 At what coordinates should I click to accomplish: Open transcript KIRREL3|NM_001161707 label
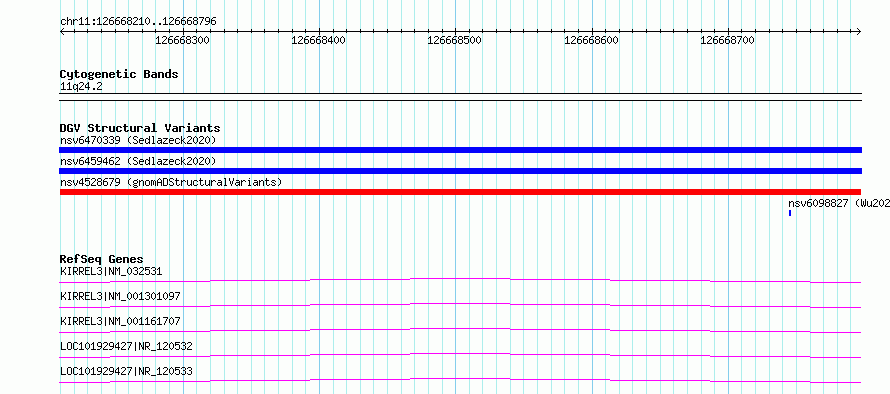click(120, 321)
